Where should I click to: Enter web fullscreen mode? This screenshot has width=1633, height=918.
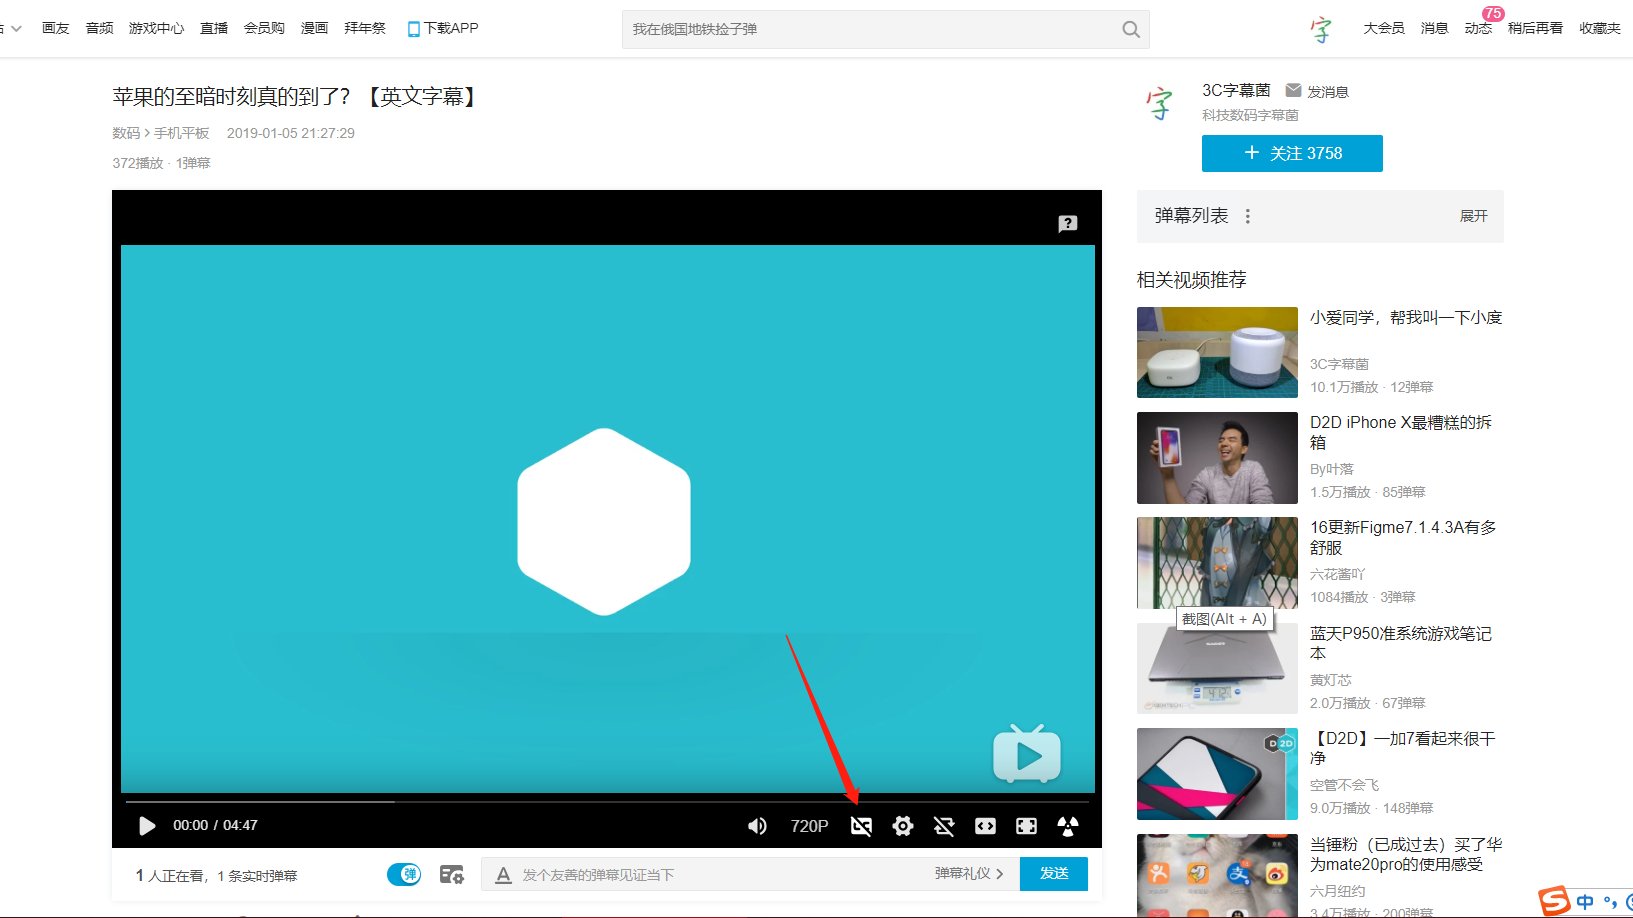coord(1026,826)
